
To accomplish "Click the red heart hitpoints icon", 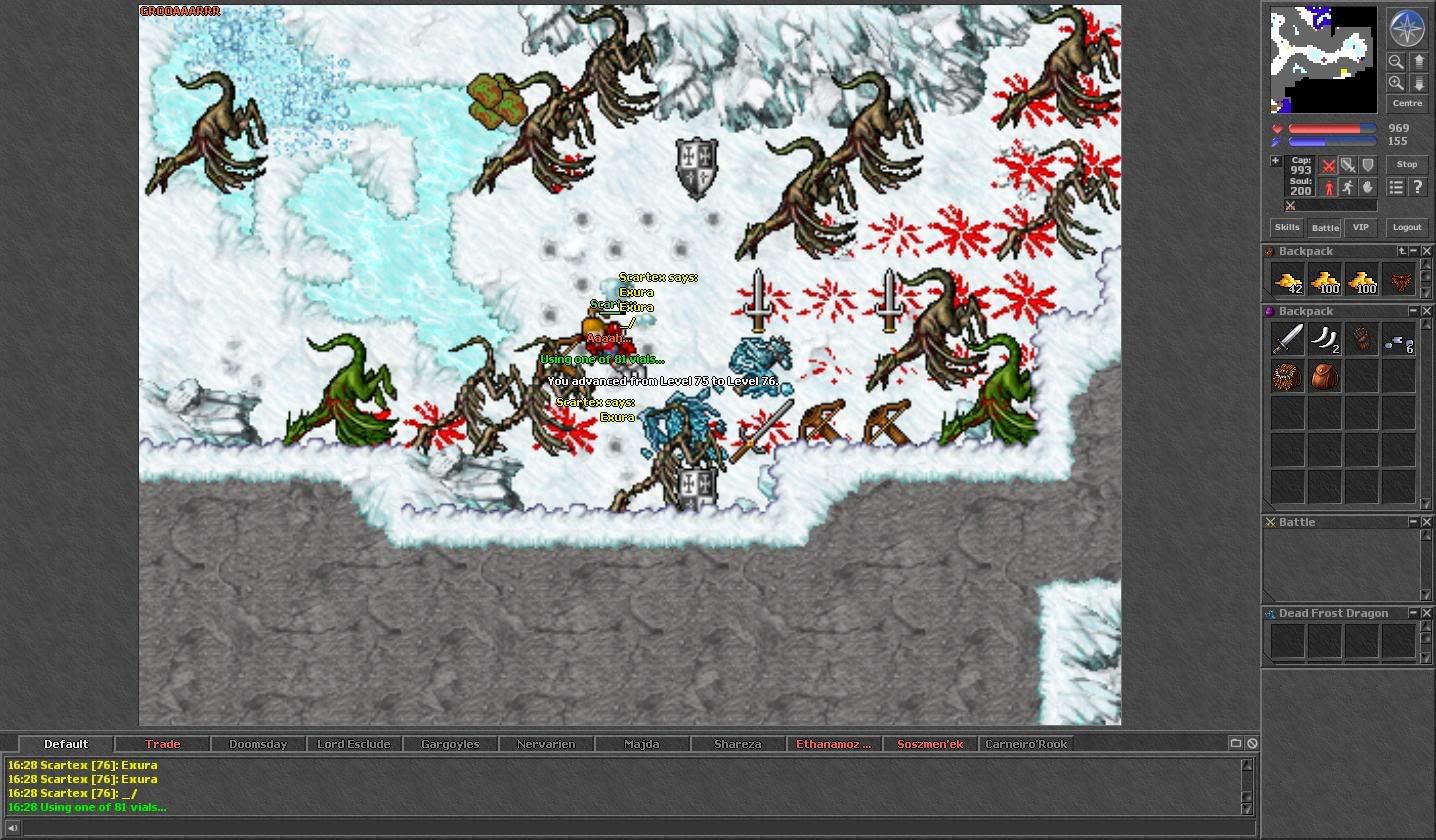I will coord(1277,129).
